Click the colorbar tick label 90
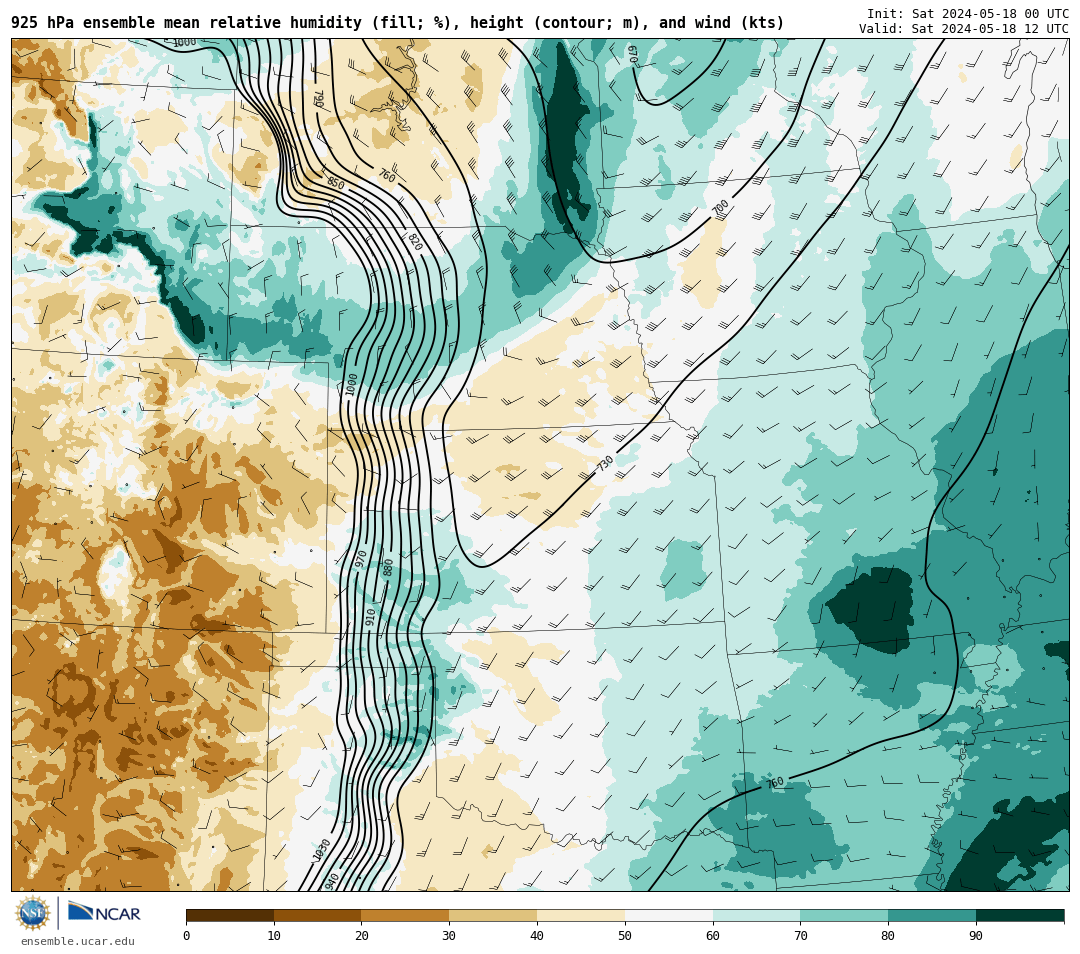This screenshot has height=954, width=1080. click(x=976, y=935)
